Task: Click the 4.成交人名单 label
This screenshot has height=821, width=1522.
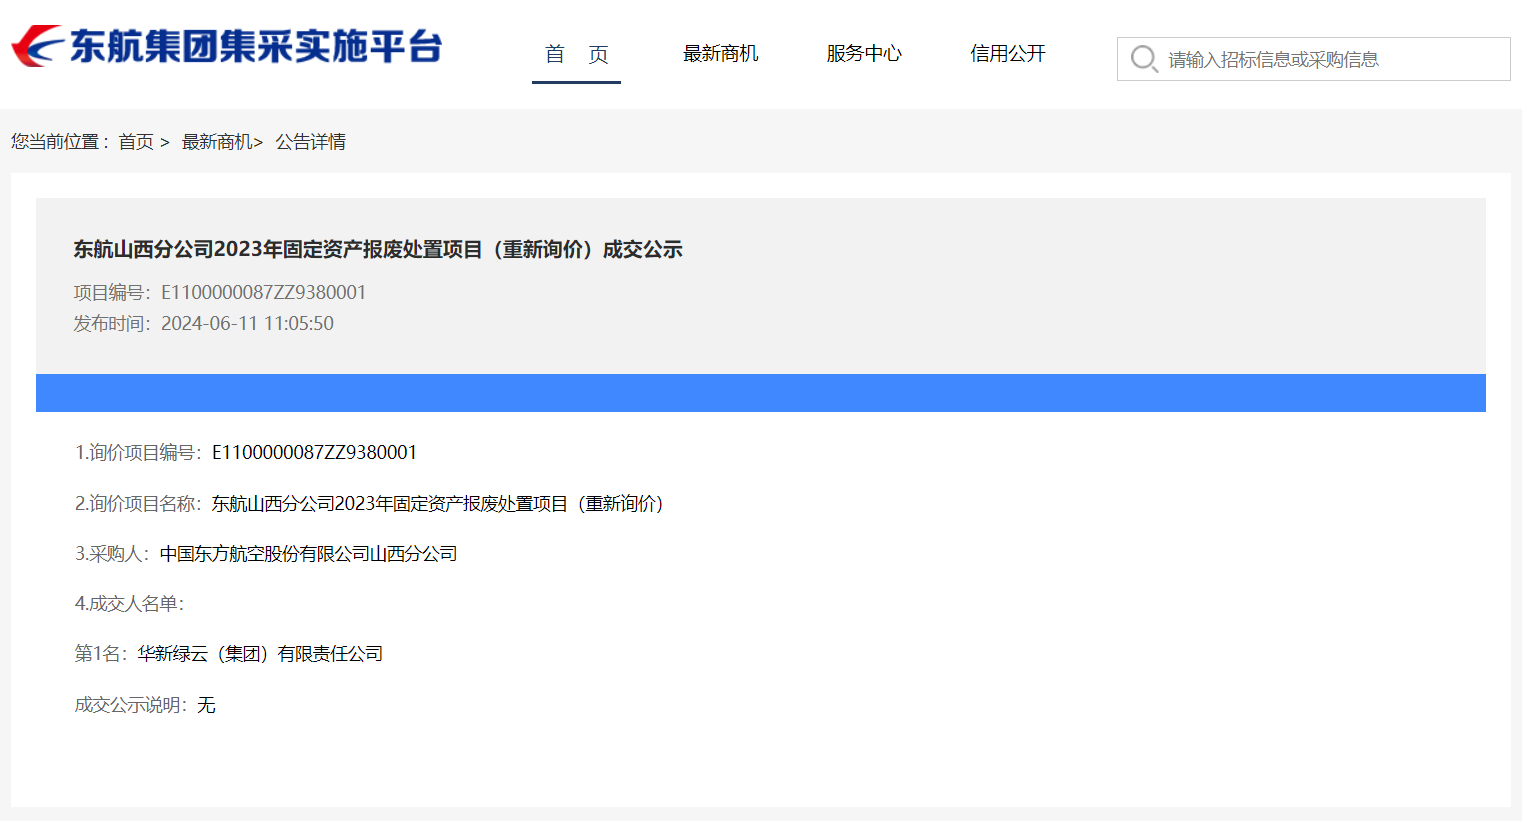Action: coord(130,603)
